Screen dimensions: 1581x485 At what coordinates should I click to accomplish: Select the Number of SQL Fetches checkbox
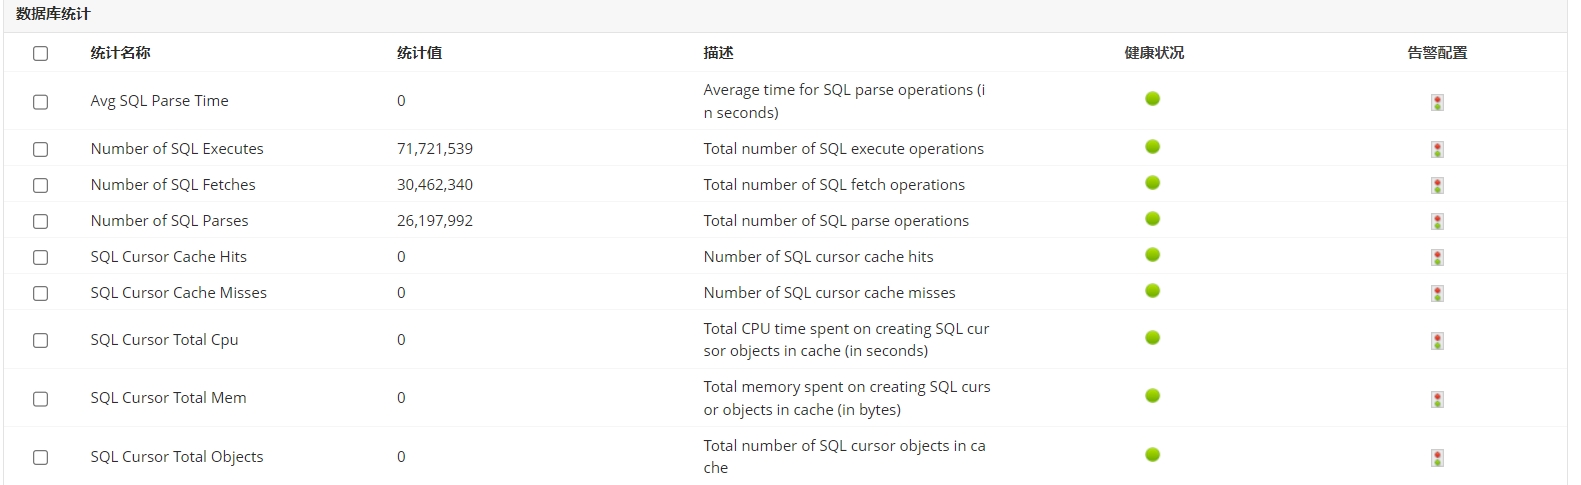[x=40, y=185]
